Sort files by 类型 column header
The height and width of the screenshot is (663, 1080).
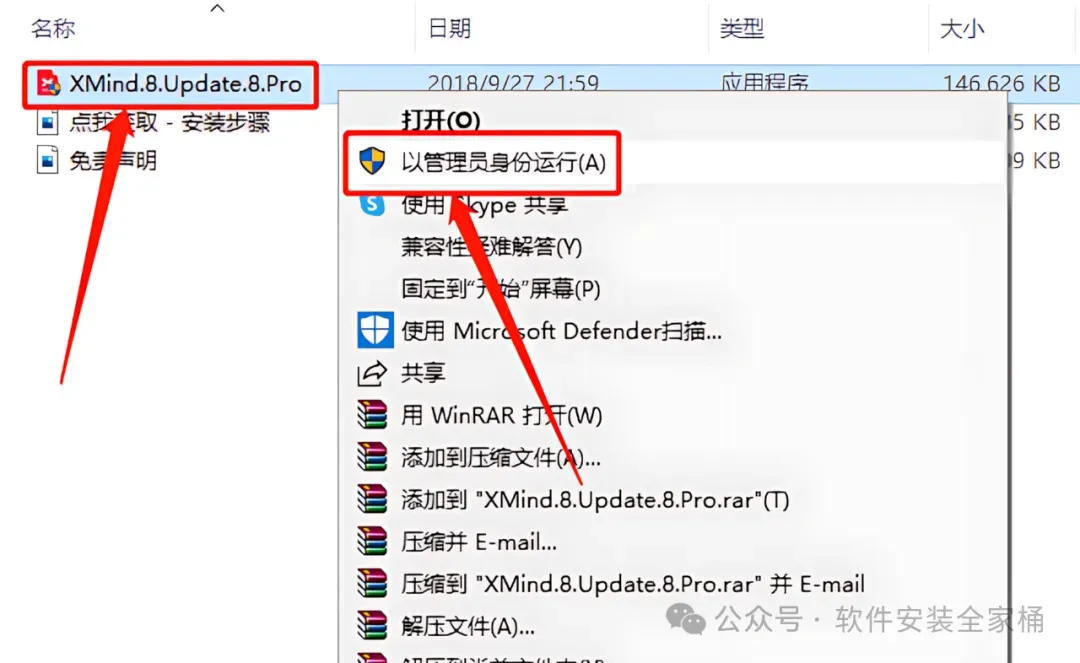742,28
